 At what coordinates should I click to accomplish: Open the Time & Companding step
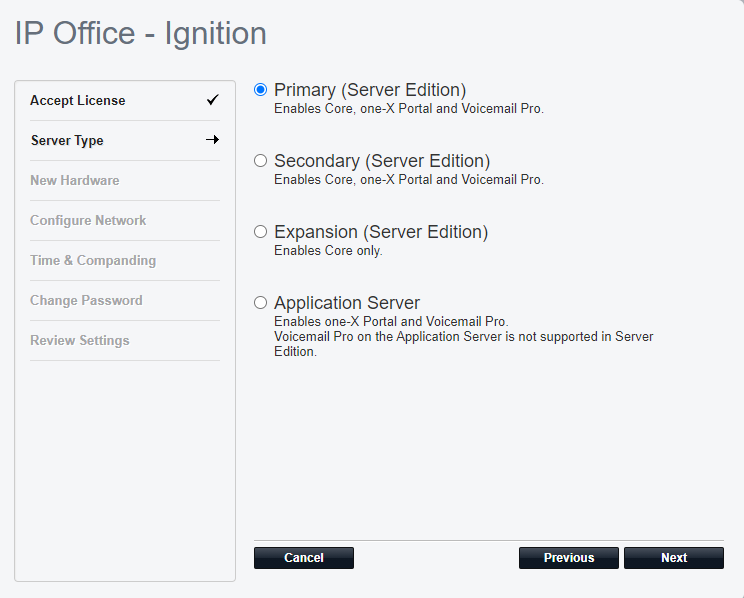(x=125, y=261)
